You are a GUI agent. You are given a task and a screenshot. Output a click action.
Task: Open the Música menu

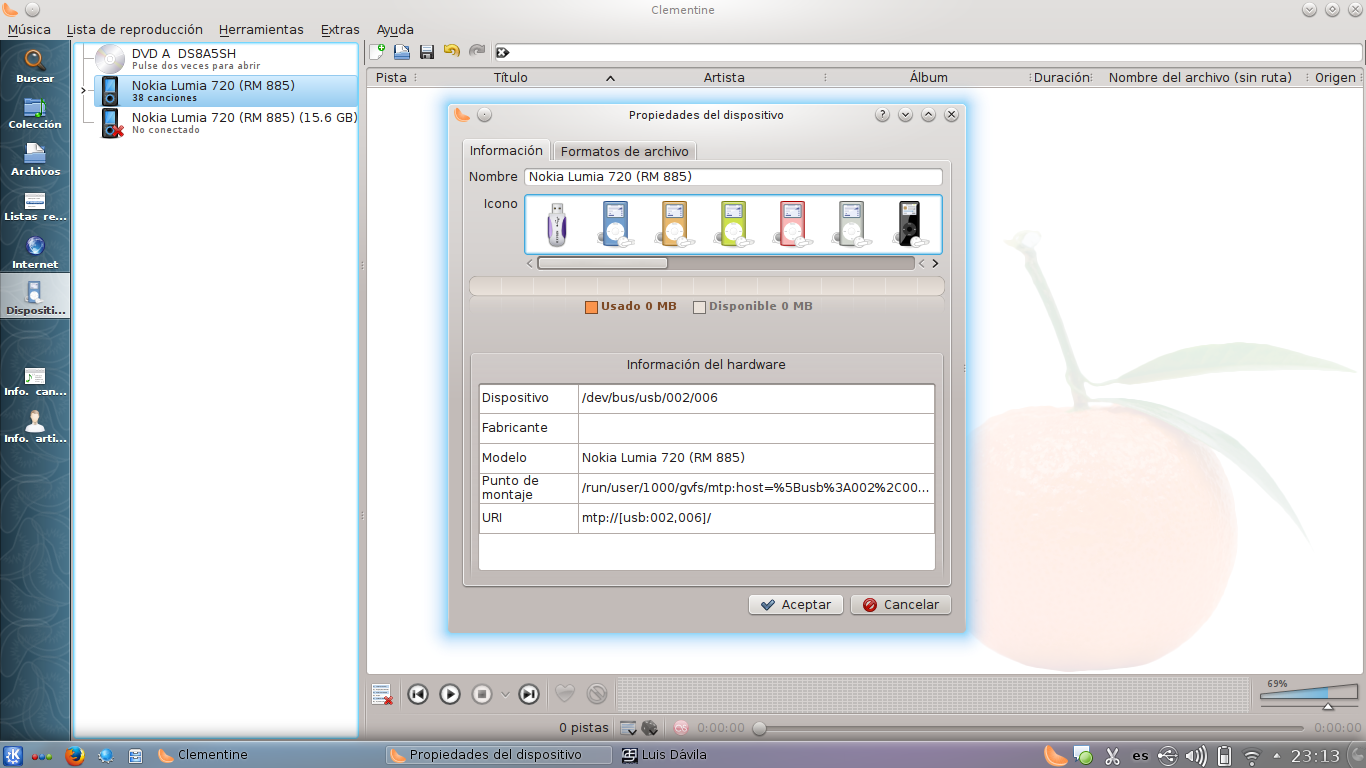pos(29,30)
